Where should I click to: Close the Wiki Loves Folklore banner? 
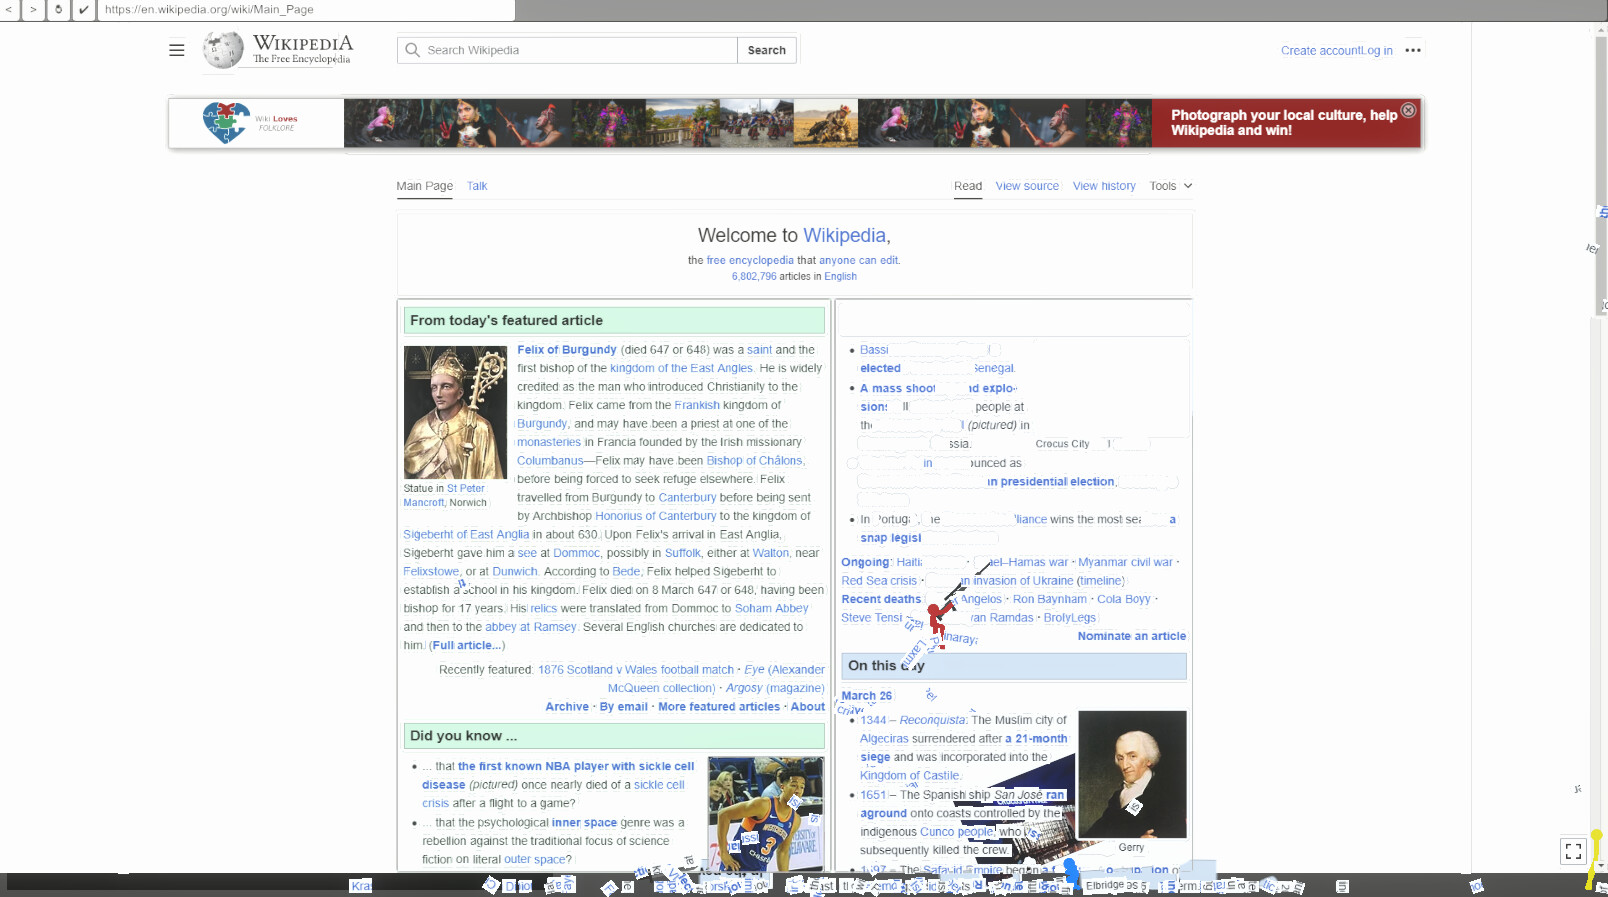[1408, 110]
